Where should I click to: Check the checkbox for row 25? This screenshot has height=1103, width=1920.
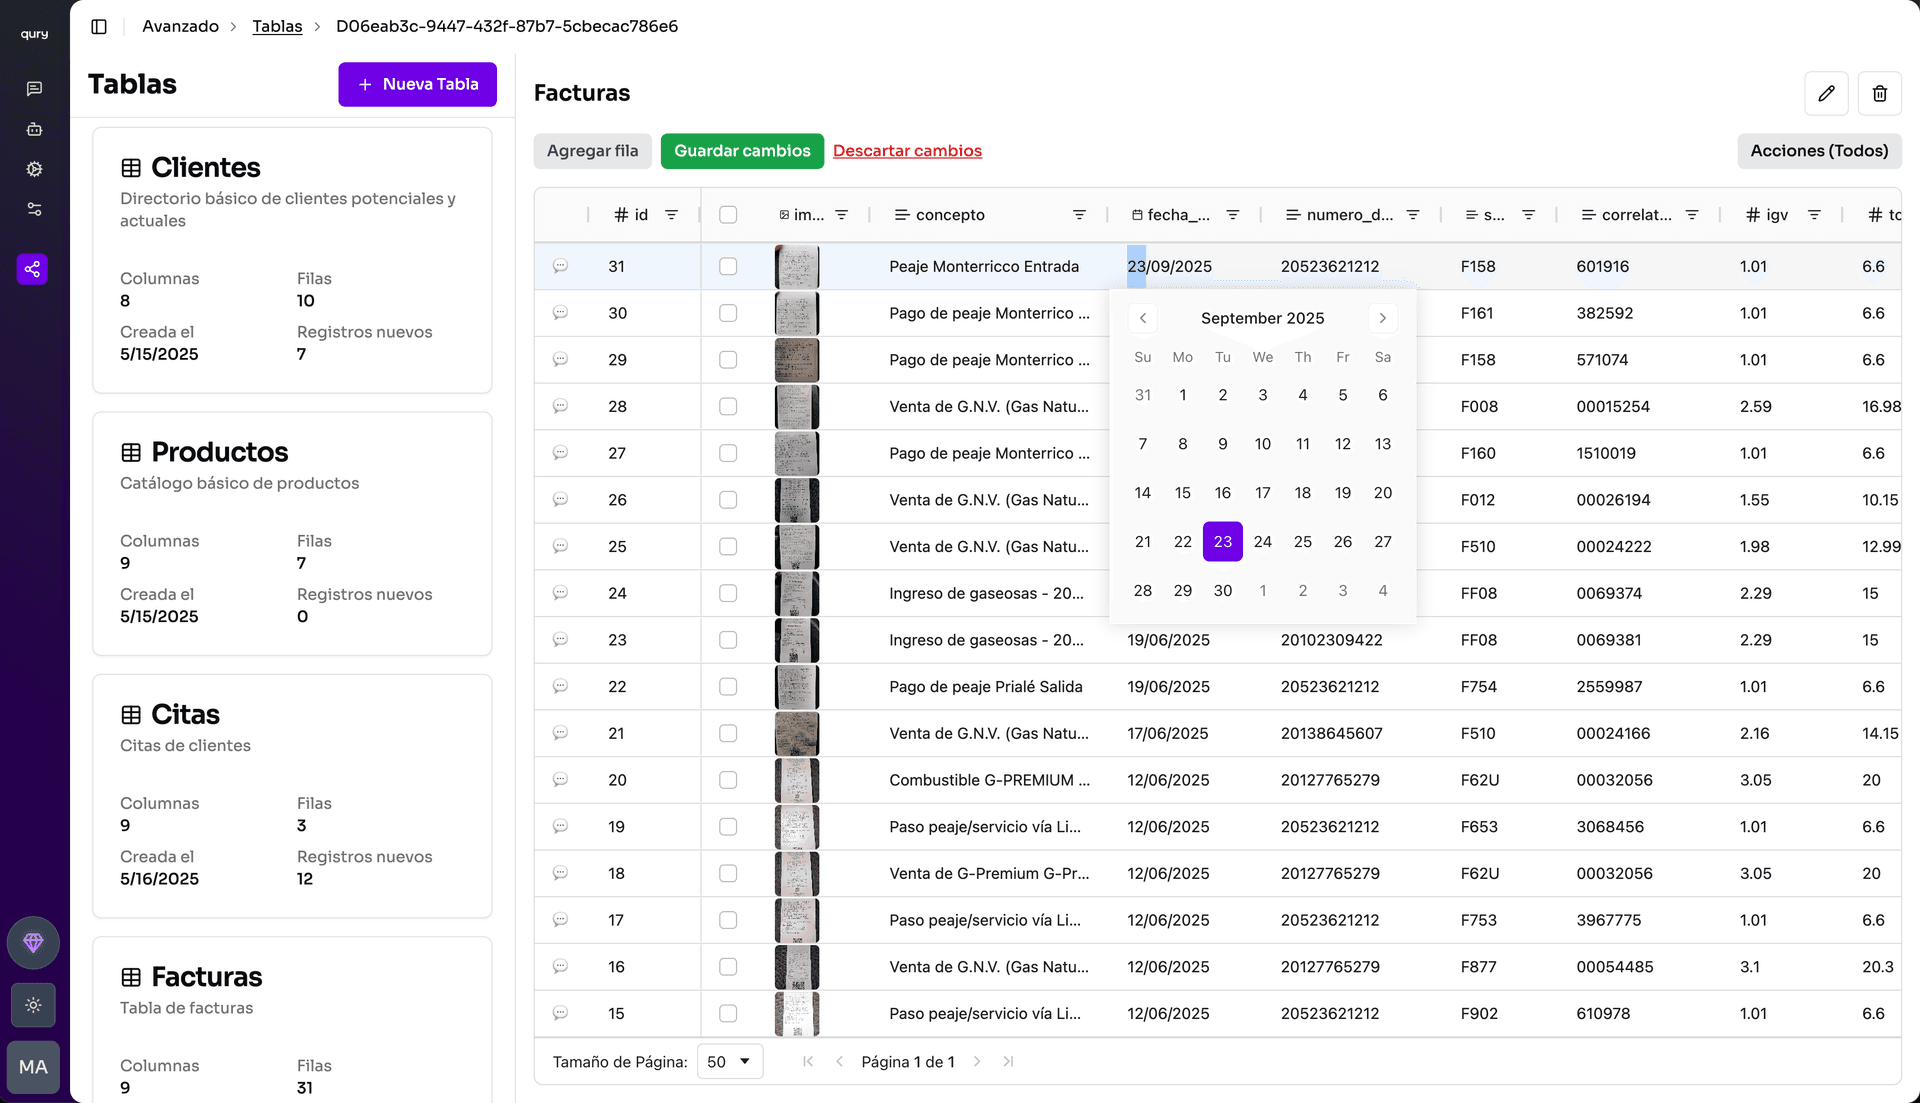point(728,546)
